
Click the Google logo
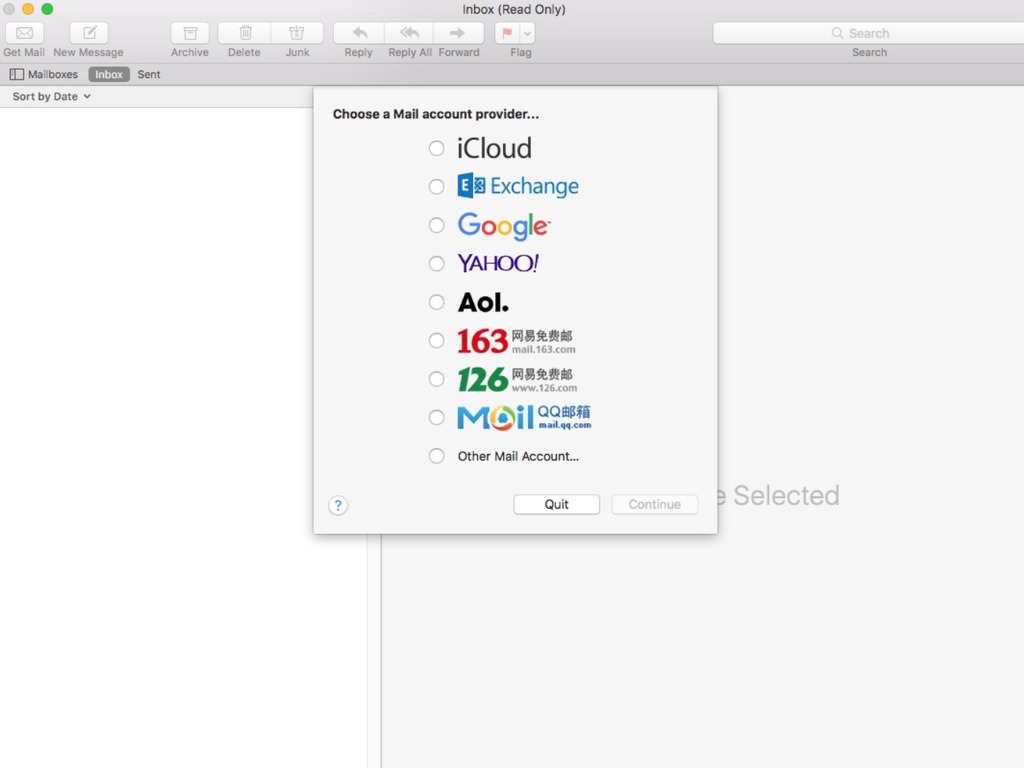504,226
